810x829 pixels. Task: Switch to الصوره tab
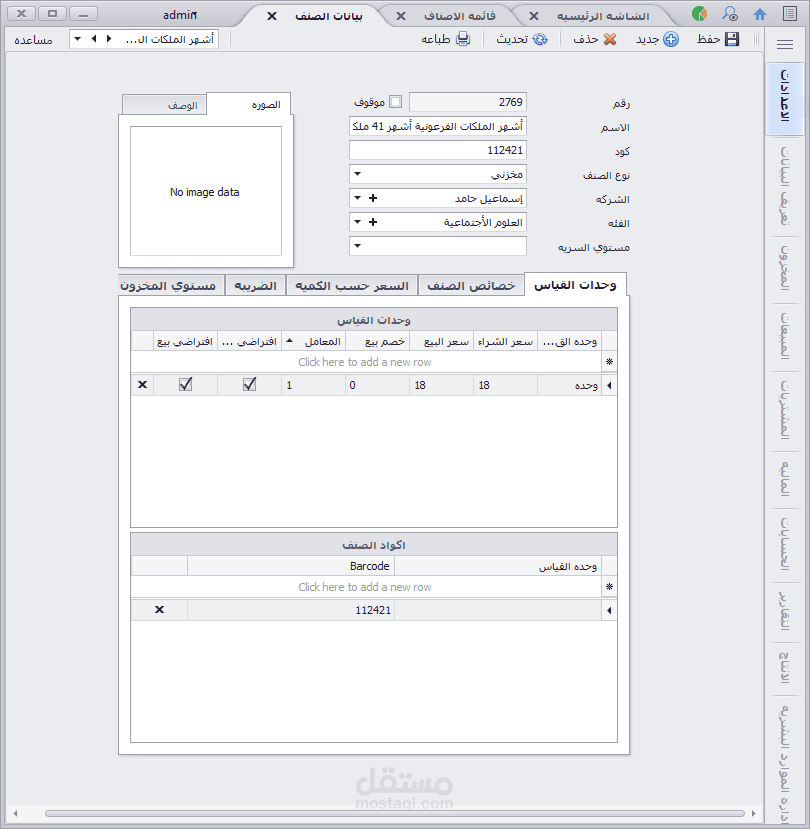(248, 104)
